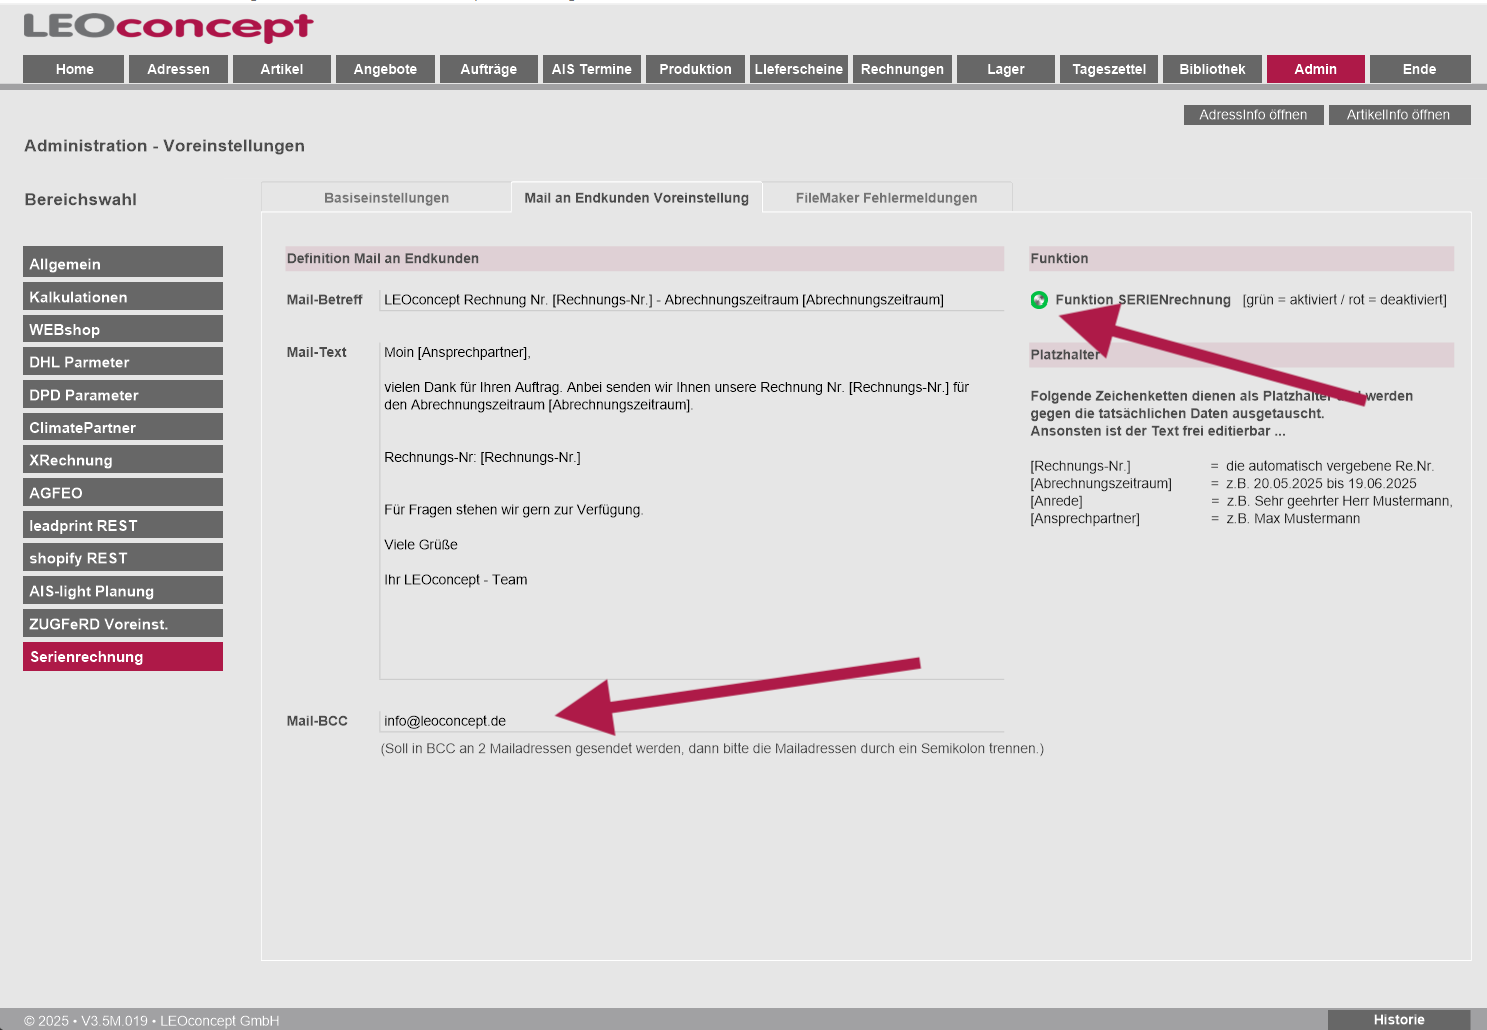Switch to Angebote
This screenshot has height=1030, width=1487.
tap(385, 69)
